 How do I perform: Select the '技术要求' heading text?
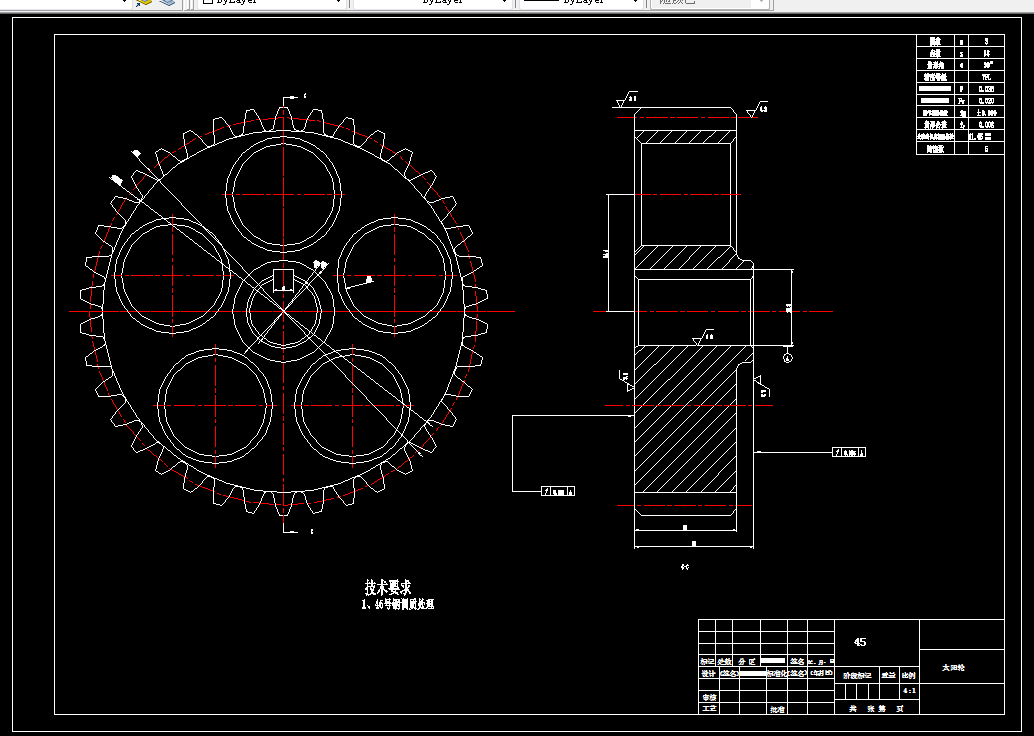388,587
